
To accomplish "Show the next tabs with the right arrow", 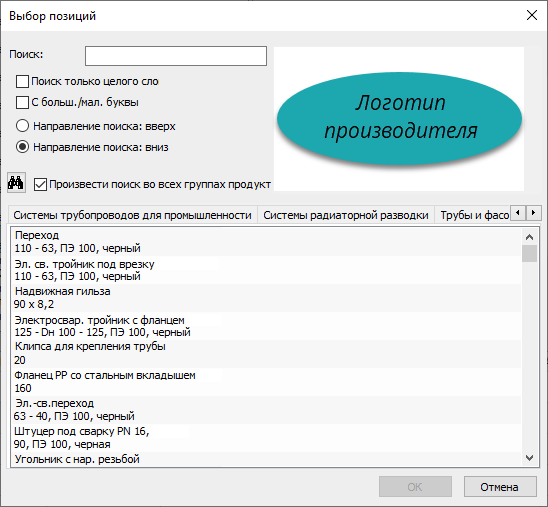I will (533, 212).
